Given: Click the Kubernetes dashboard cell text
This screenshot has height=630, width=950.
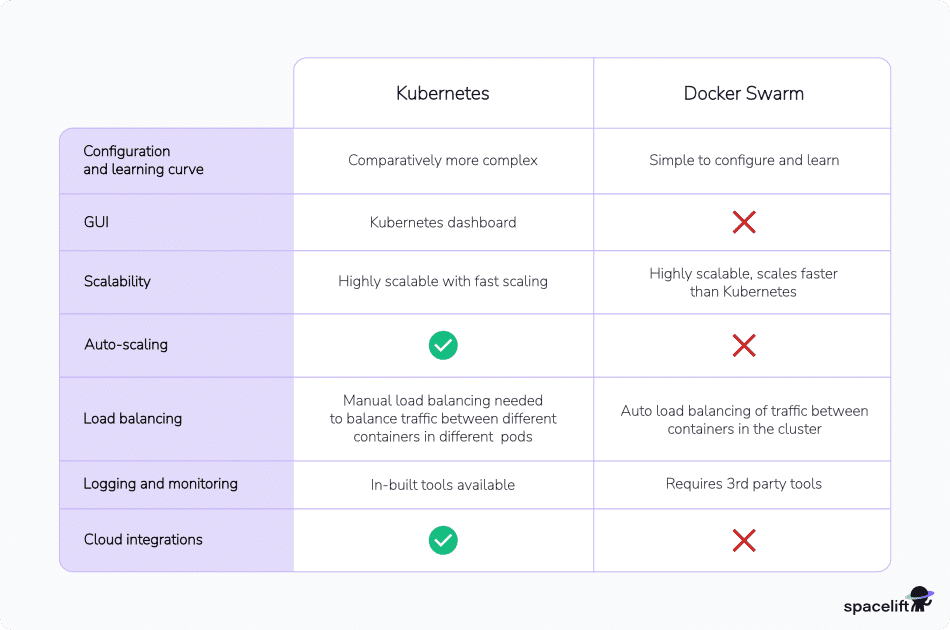Looking at the screenshot, I should click(x=443, y=222).
